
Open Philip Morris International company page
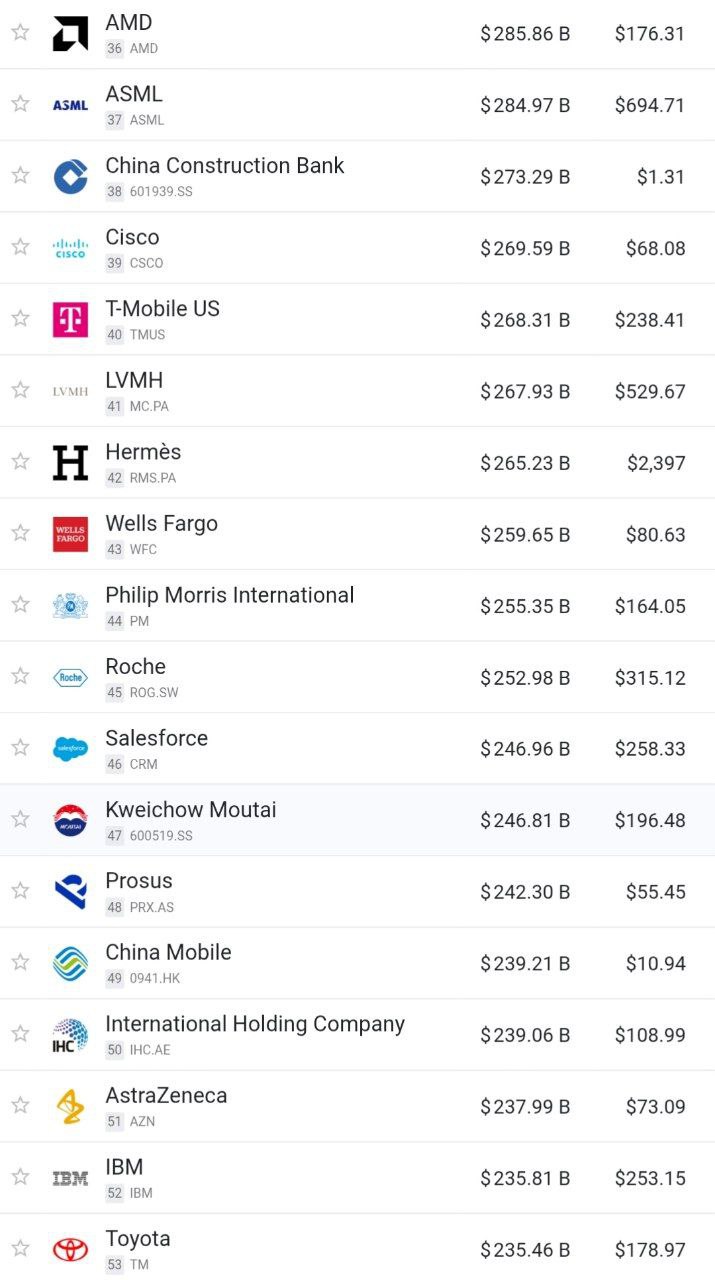click(229, 595)
